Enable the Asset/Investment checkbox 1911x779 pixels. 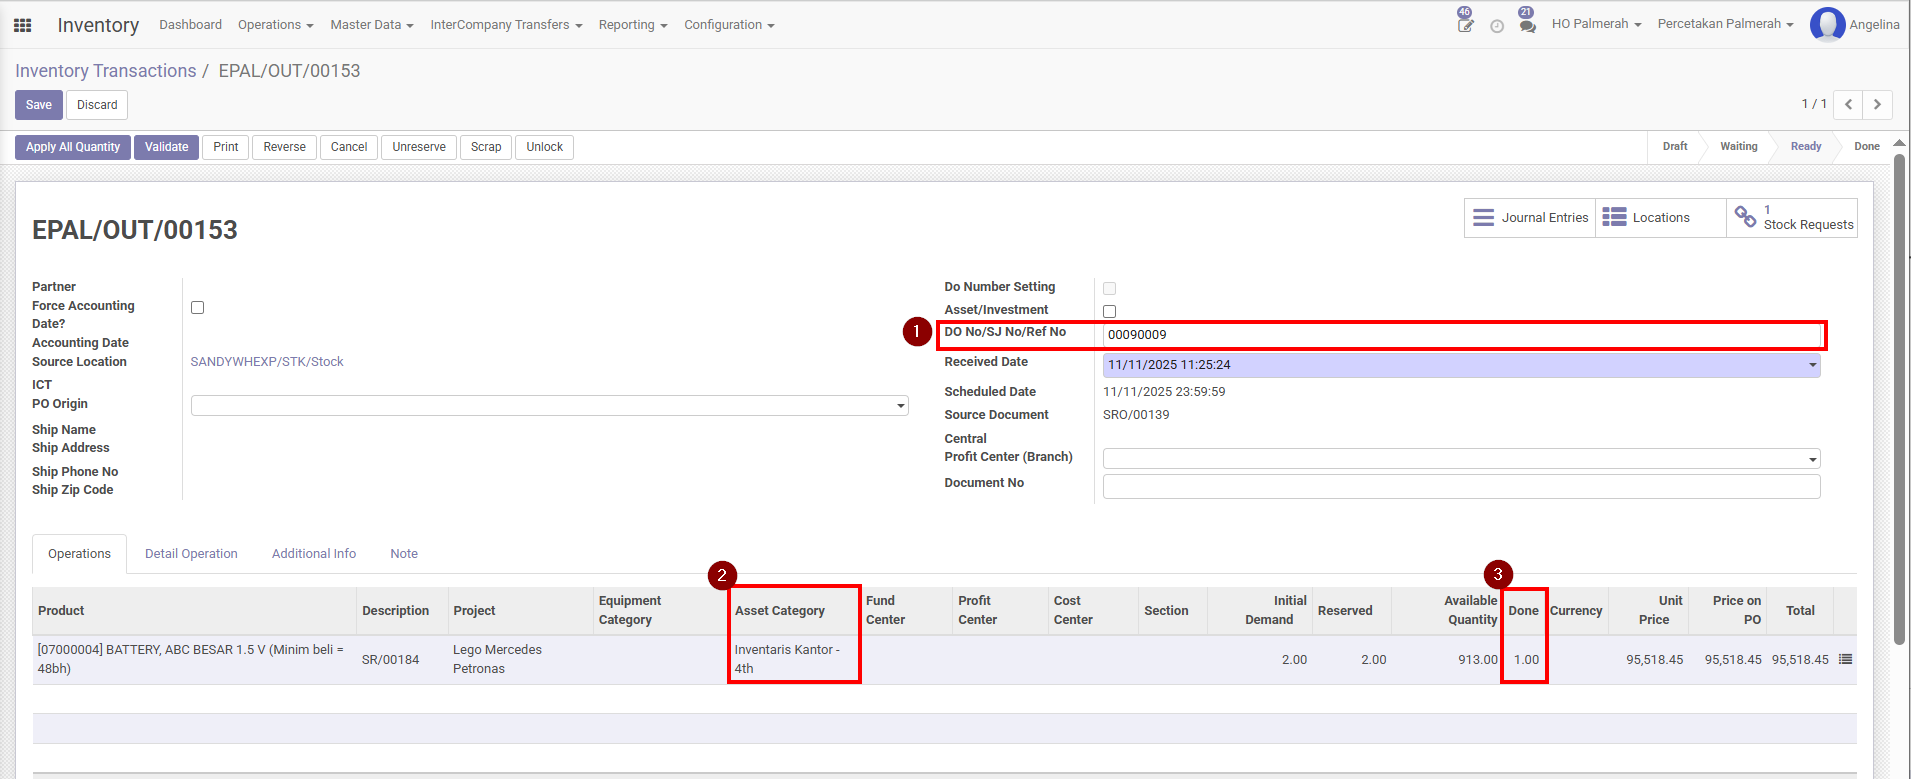(1109, 311)
